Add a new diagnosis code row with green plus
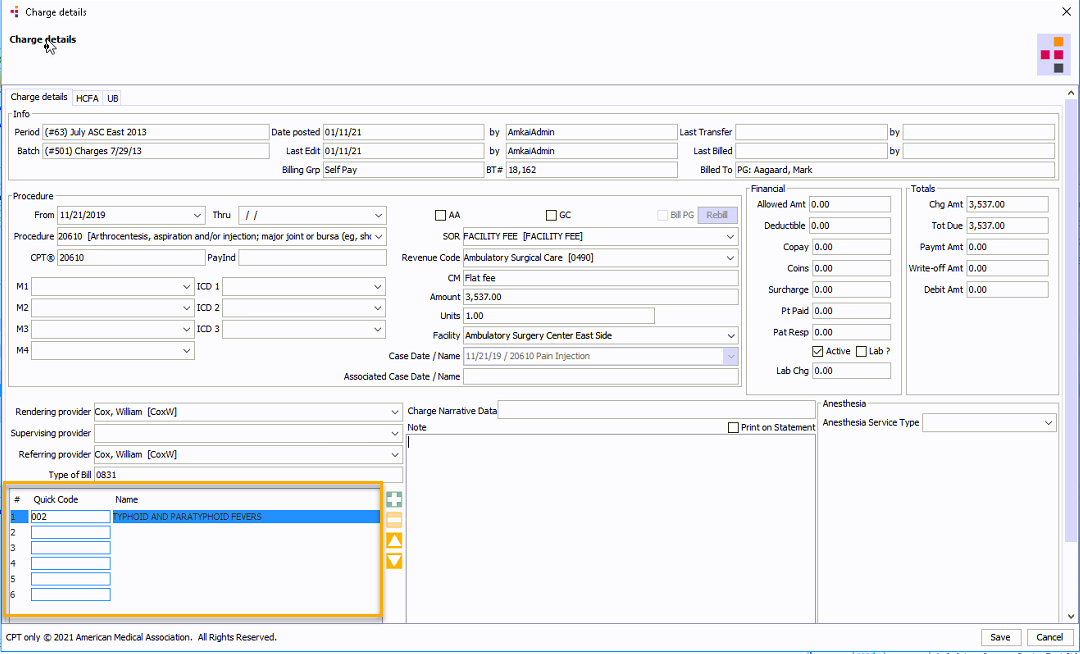Viewport: 1080px width, 654px height. pyautogui.click(x=394, y=500)
